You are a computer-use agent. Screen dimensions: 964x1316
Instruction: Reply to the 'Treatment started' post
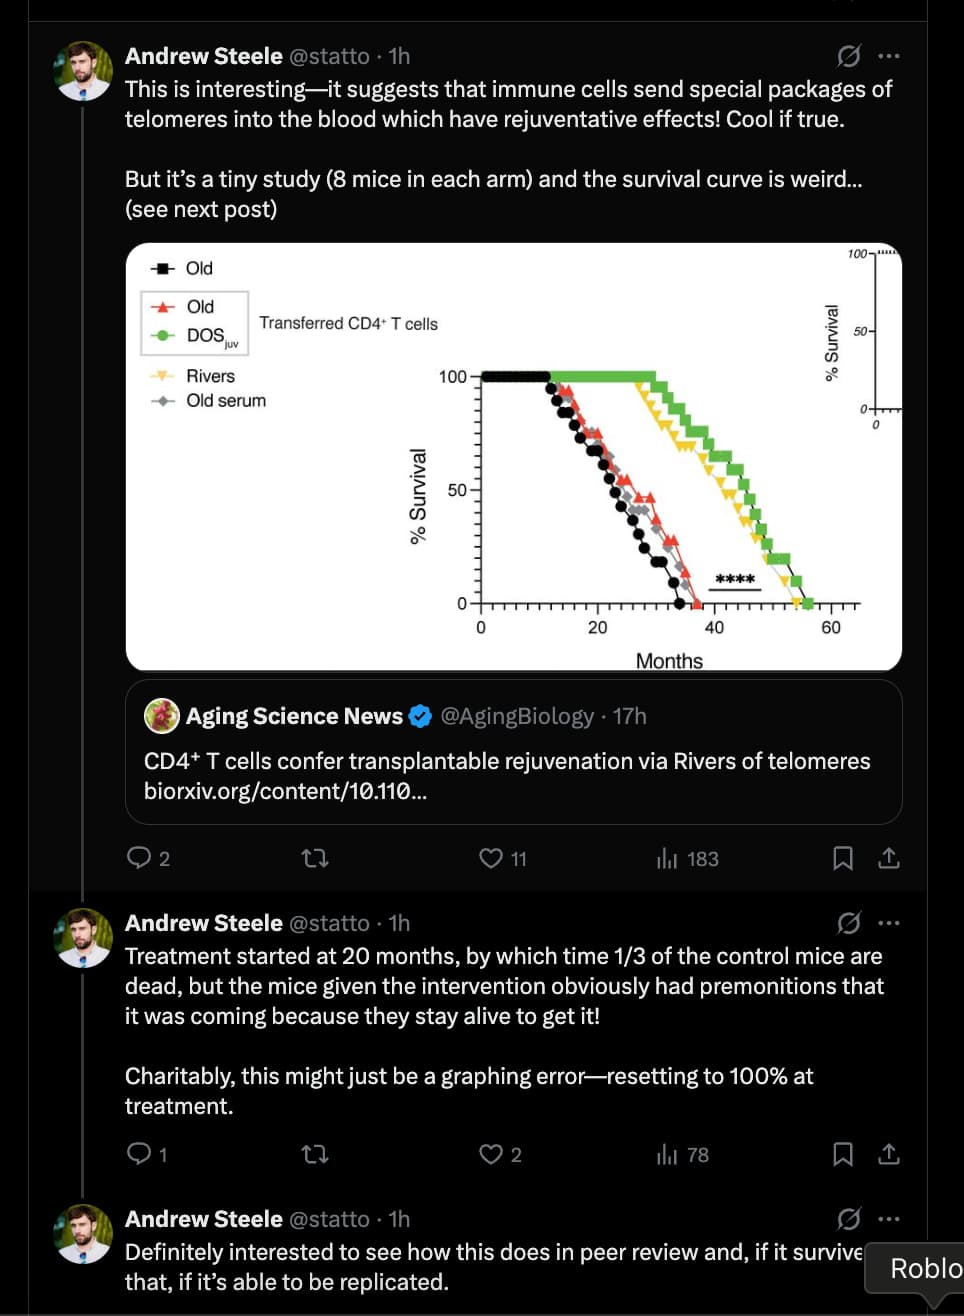[138, 1154]
